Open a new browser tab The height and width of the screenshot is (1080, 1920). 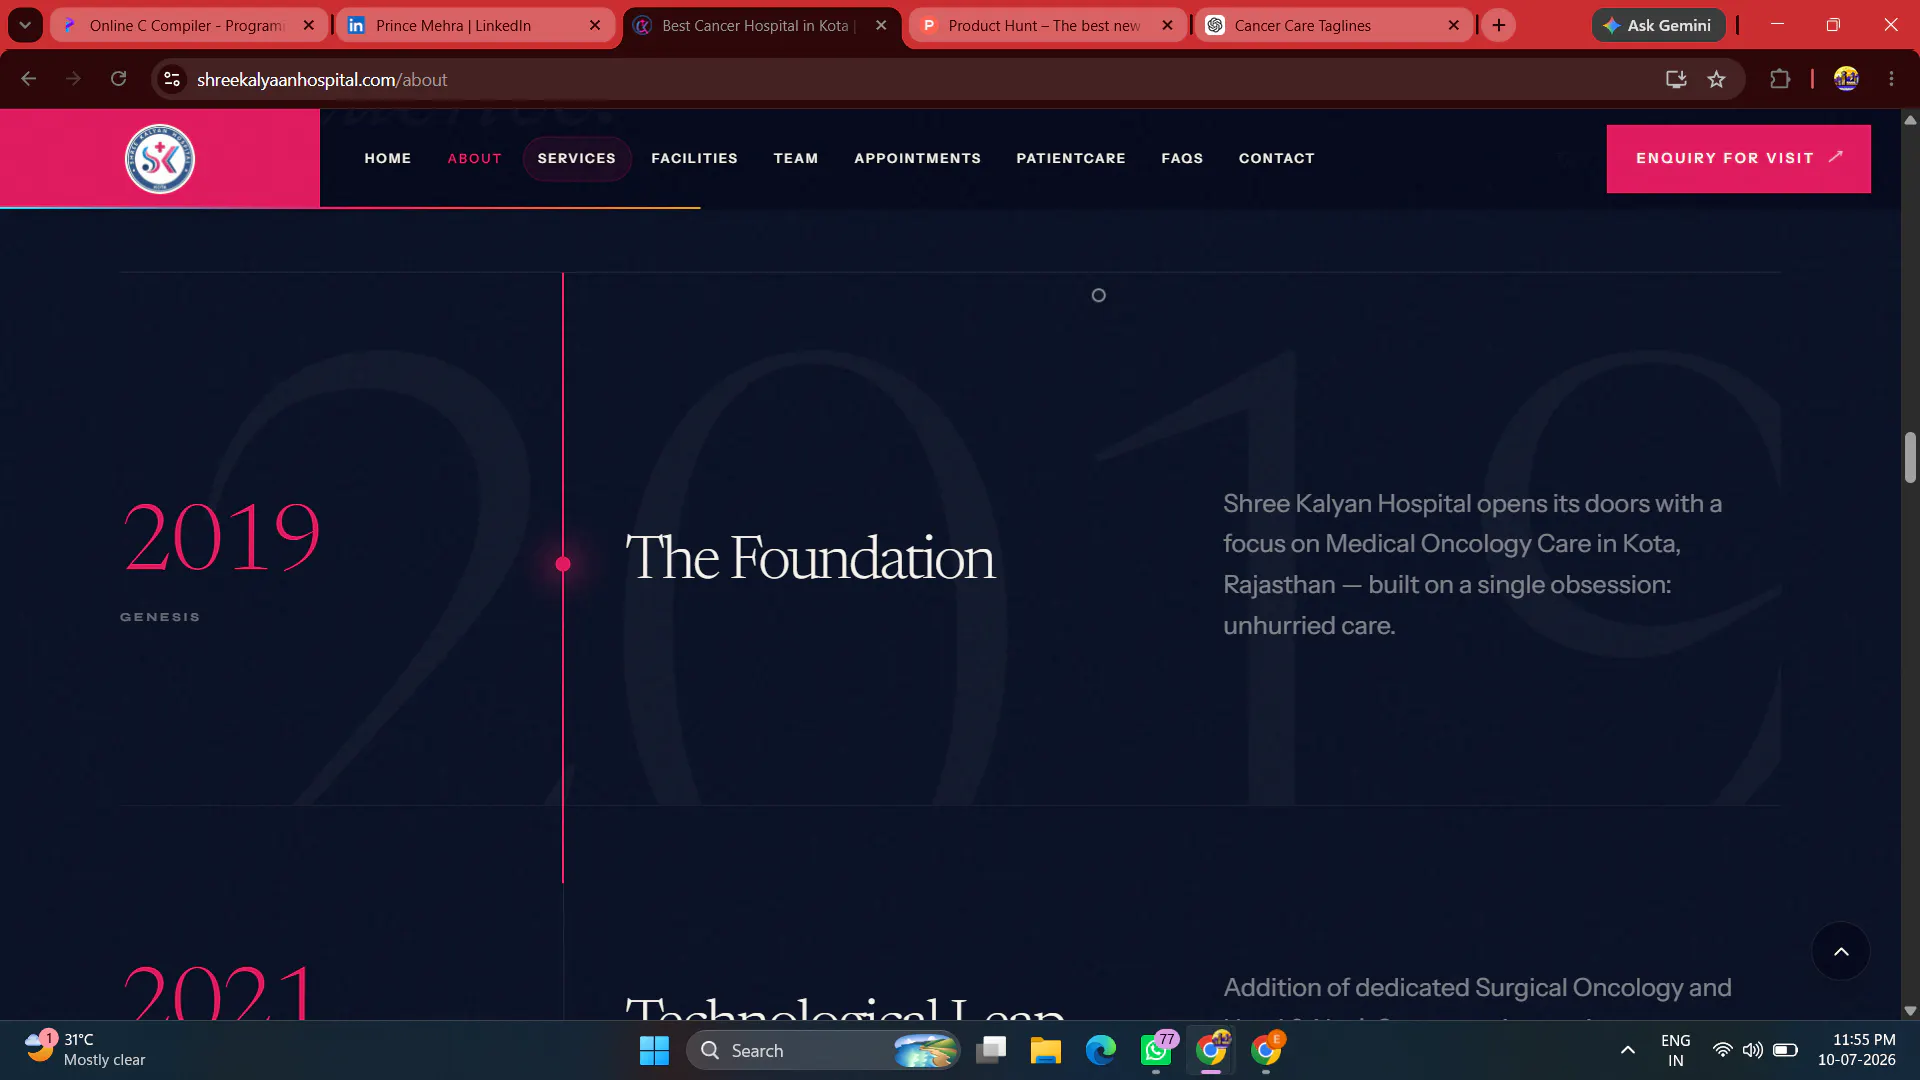click(x=1499, y=26)
